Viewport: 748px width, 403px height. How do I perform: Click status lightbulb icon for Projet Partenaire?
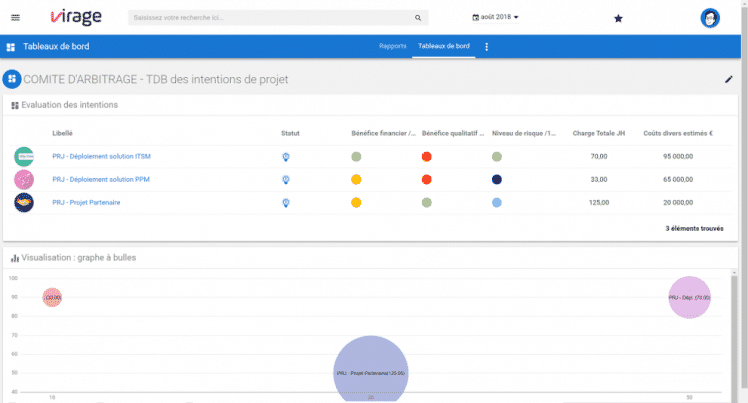[286, 203]
